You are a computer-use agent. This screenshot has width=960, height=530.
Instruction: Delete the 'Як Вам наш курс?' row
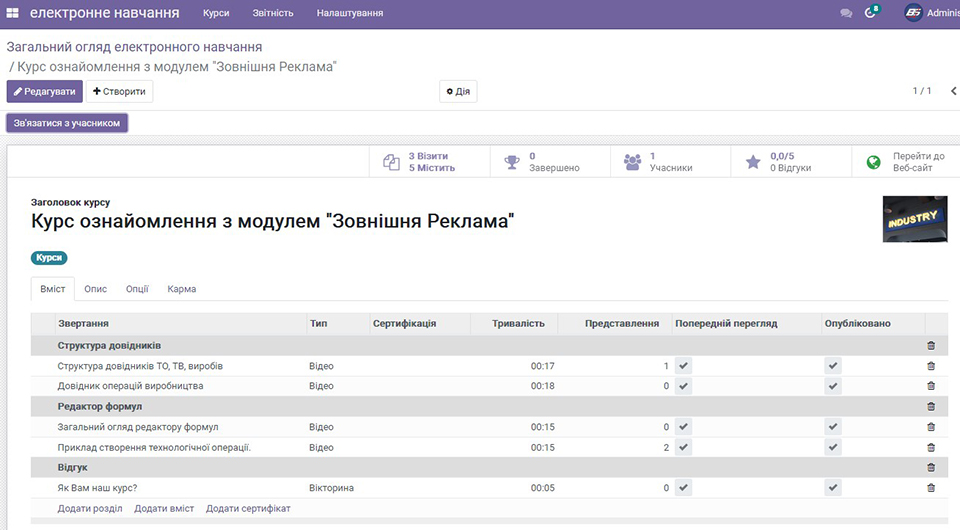(x=931, y=488)
